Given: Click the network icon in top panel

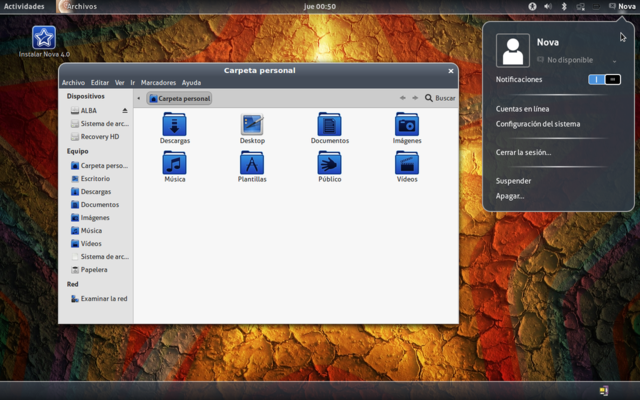Looking at the screenshot, I should pos(580,7).
